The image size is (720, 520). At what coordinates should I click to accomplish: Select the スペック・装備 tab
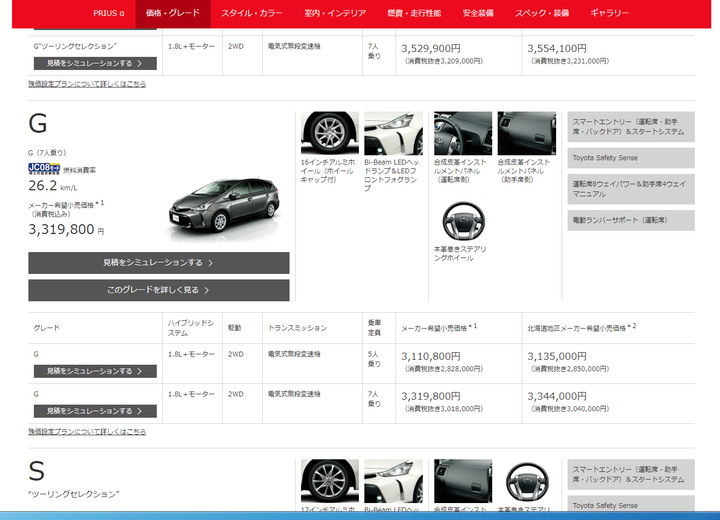coord(541,13)
